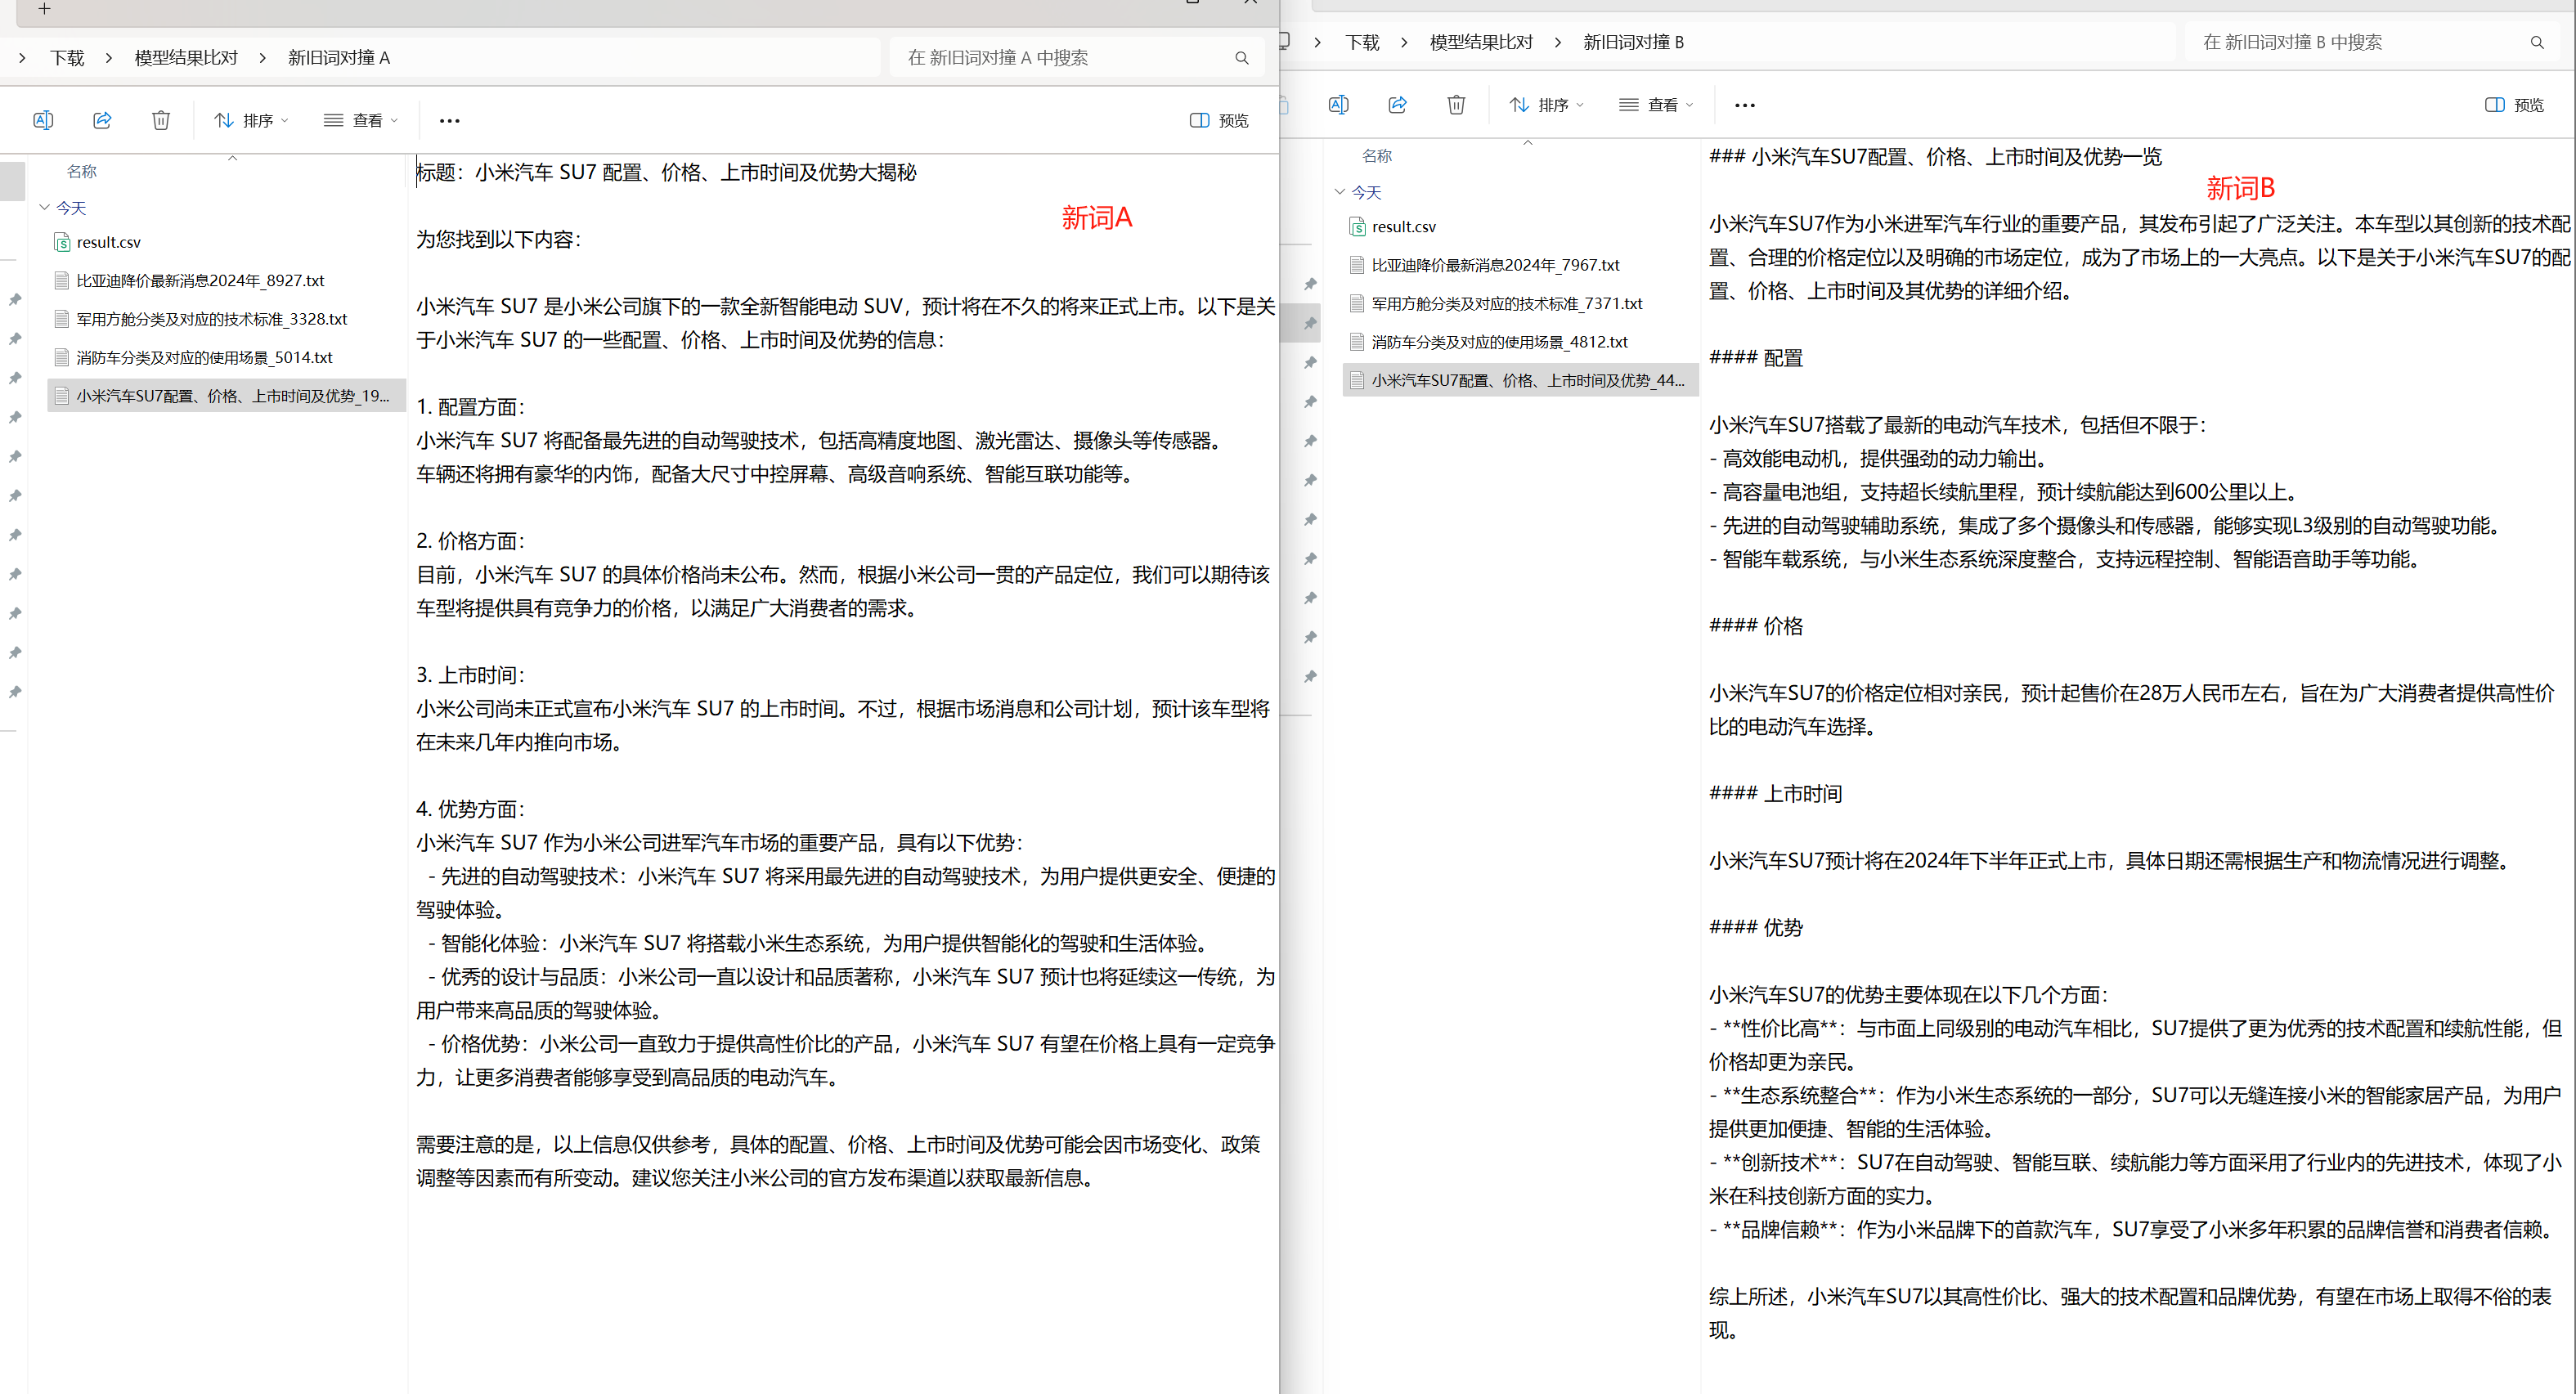This screenshot has width=2576, height=1394.
Task: Open See more options (...) in left toolbar
Action: 449,120
